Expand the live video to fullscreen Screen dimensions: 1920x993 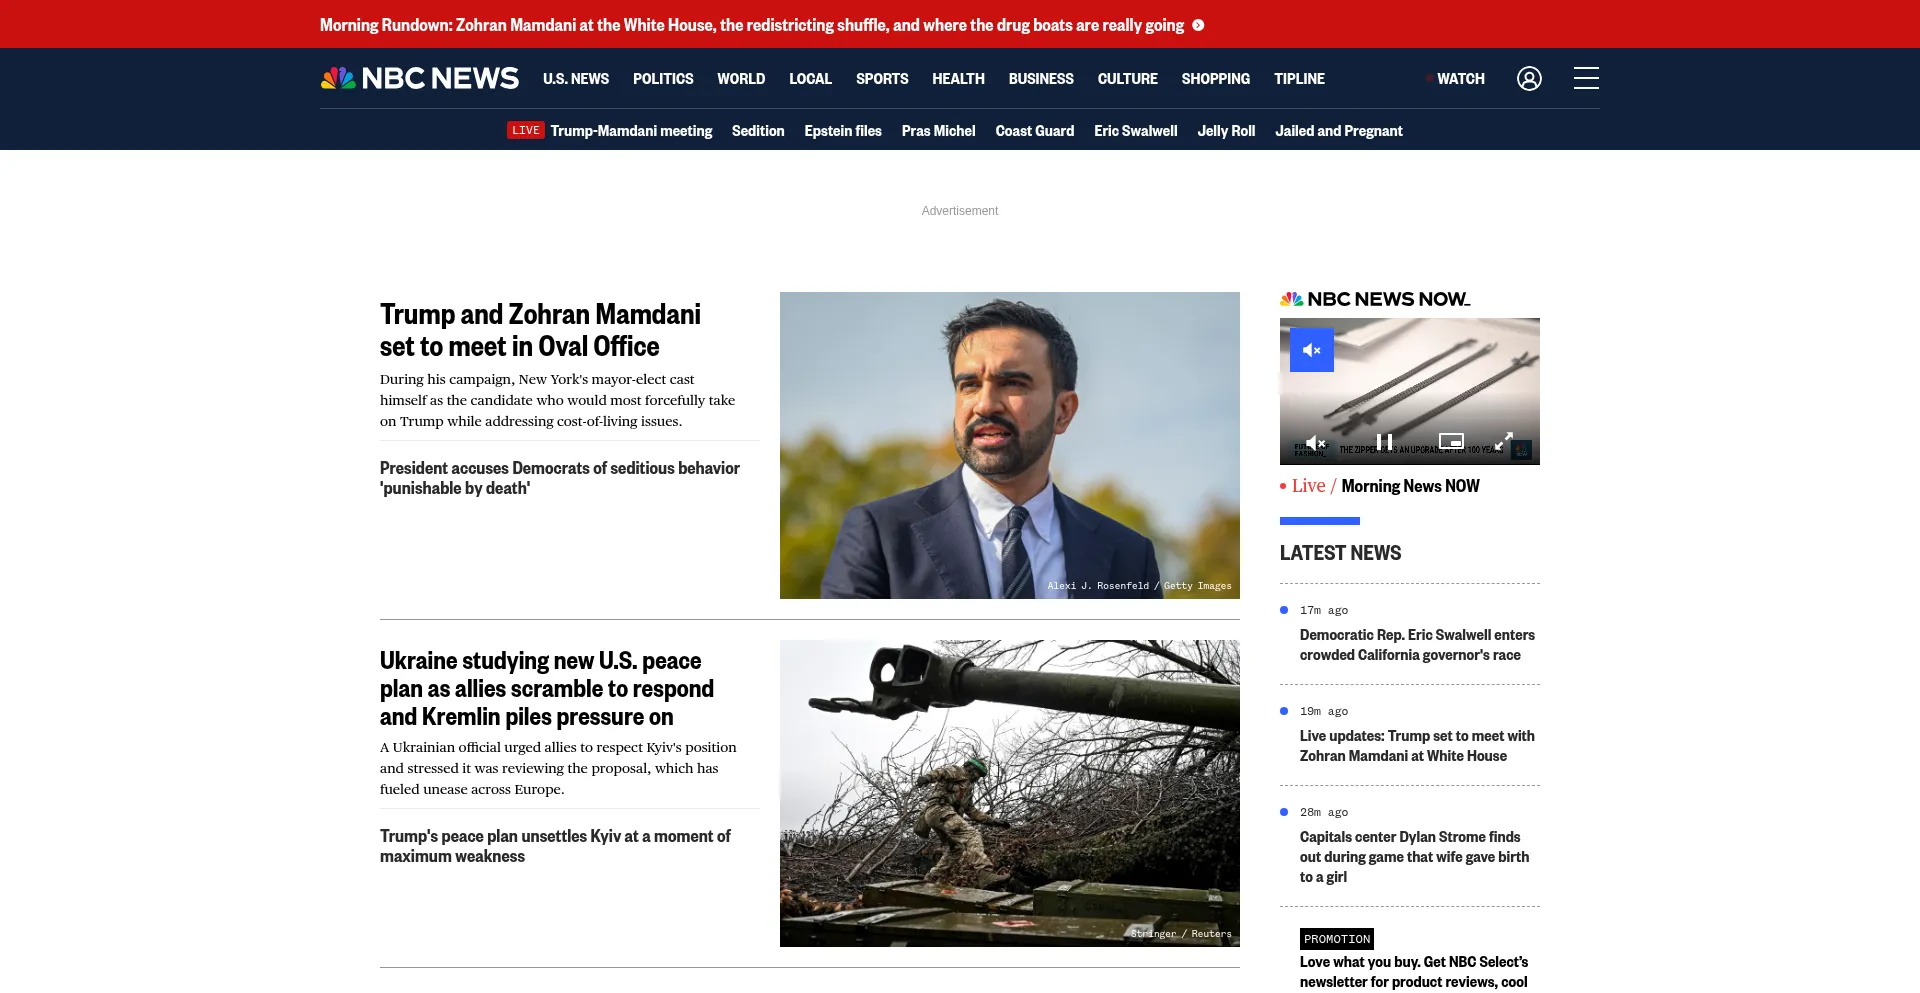pos(1504,441)
